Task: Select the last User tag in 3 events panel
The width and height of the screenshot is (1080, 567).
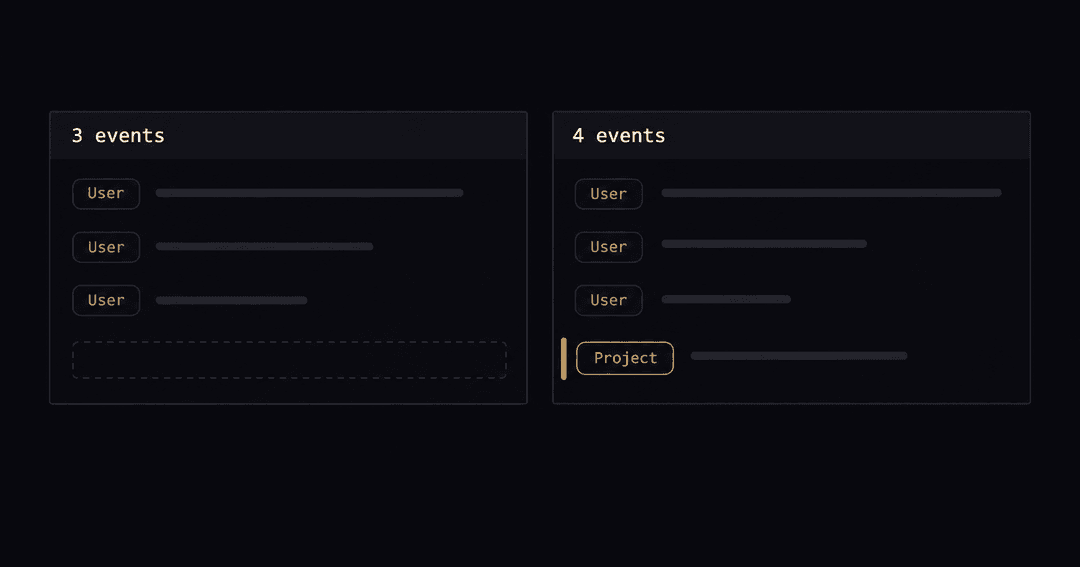Action: (106, 300)
